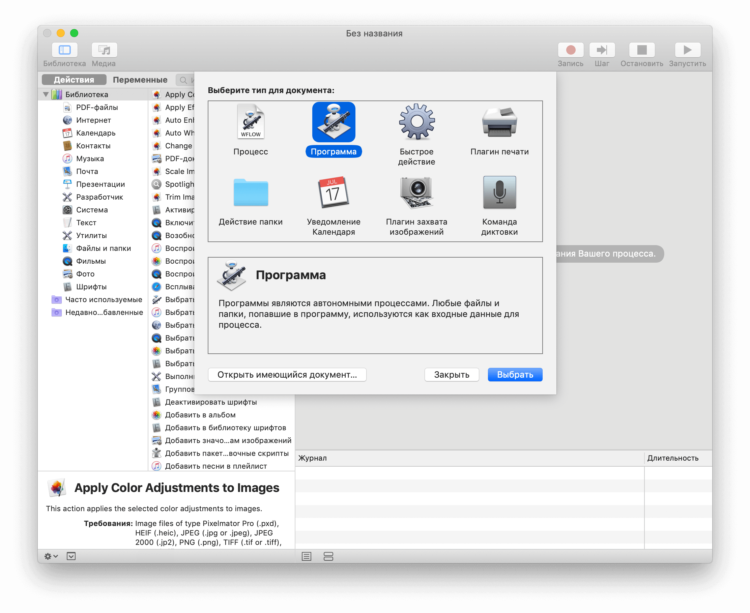
Task: Select Шрифты in the library
Action: click(x=91, y=287)
